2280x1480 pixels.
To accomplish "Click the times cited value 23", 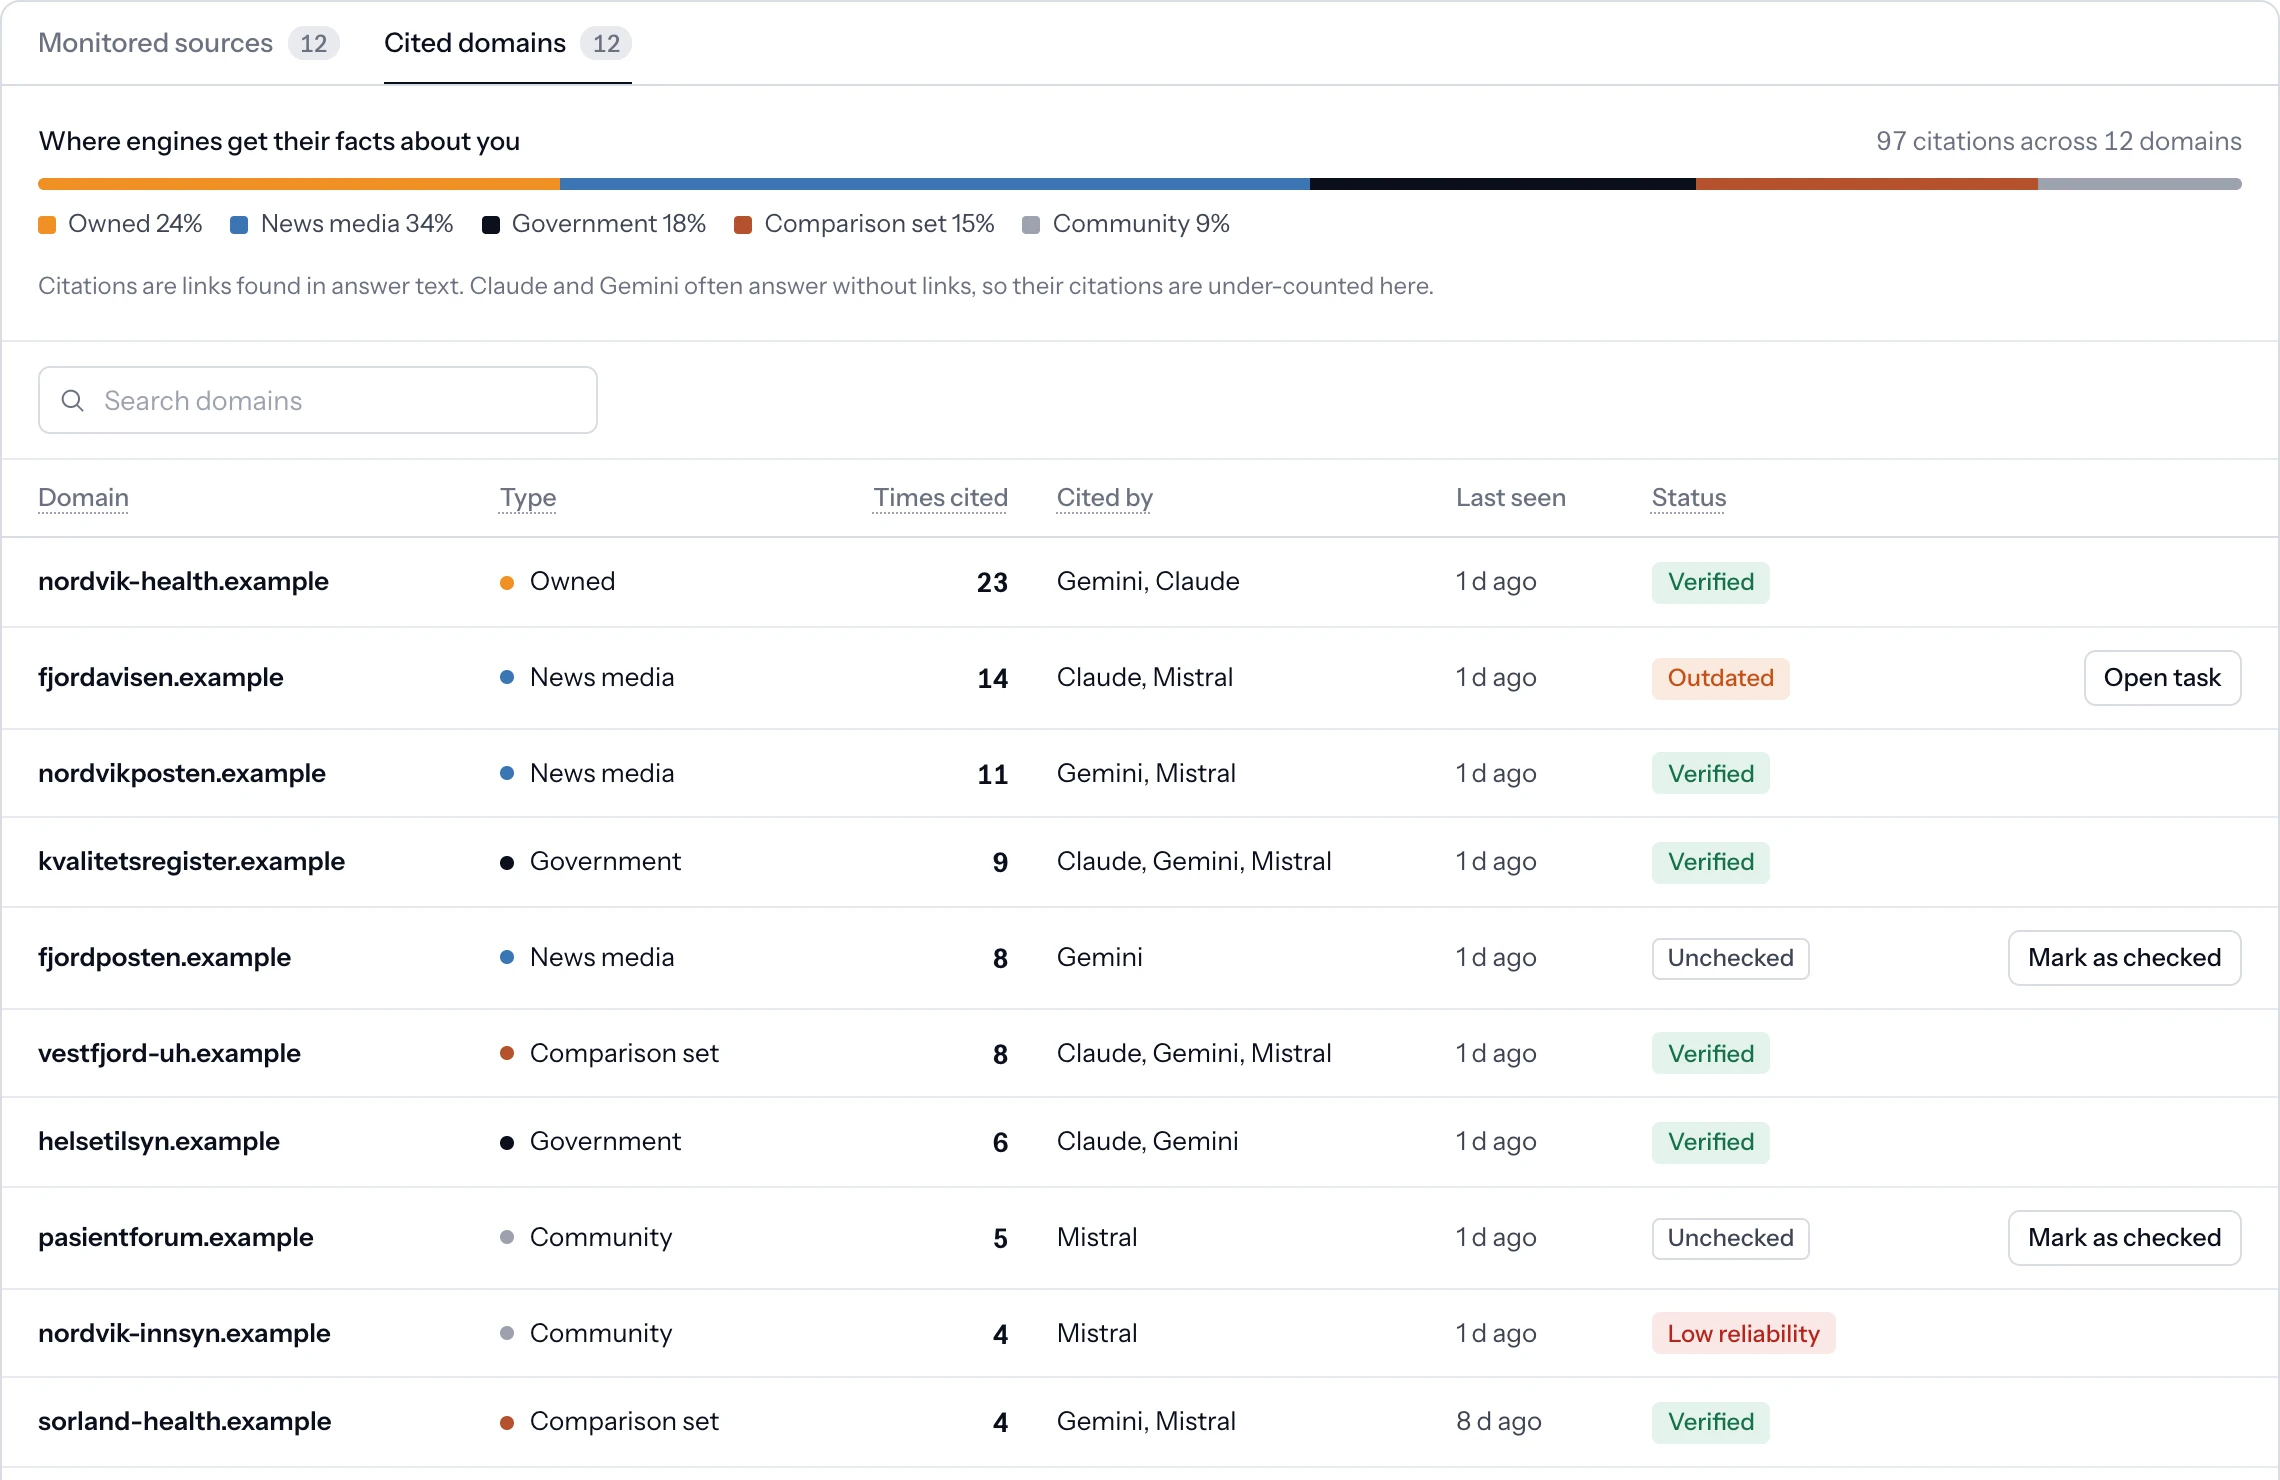I will coord(992,583).
